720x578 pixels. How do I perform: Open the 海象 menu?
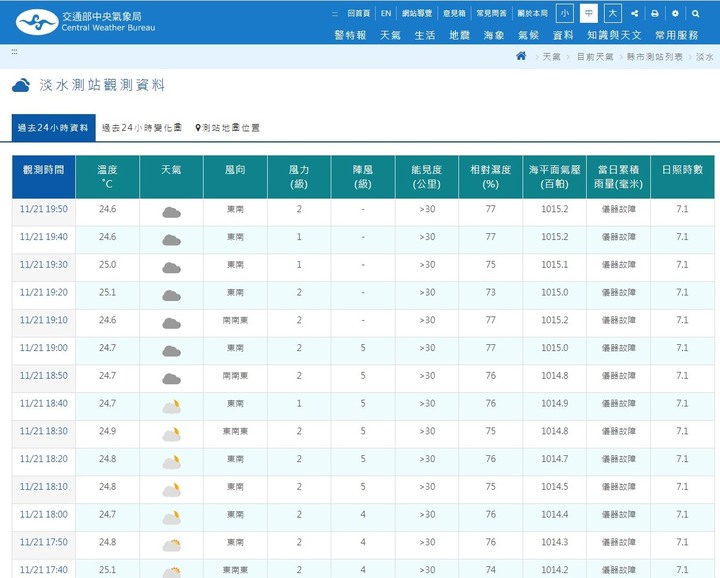click(494, 35)
